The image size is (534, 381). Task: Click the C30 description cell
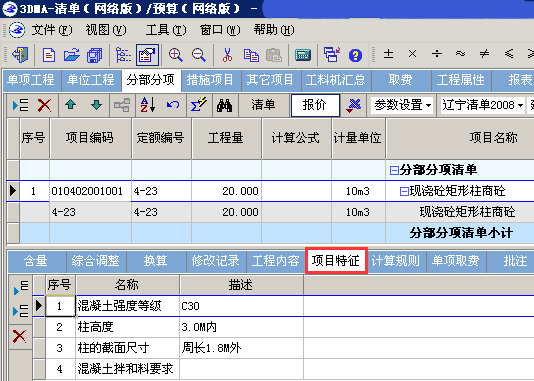click(241, 306)
